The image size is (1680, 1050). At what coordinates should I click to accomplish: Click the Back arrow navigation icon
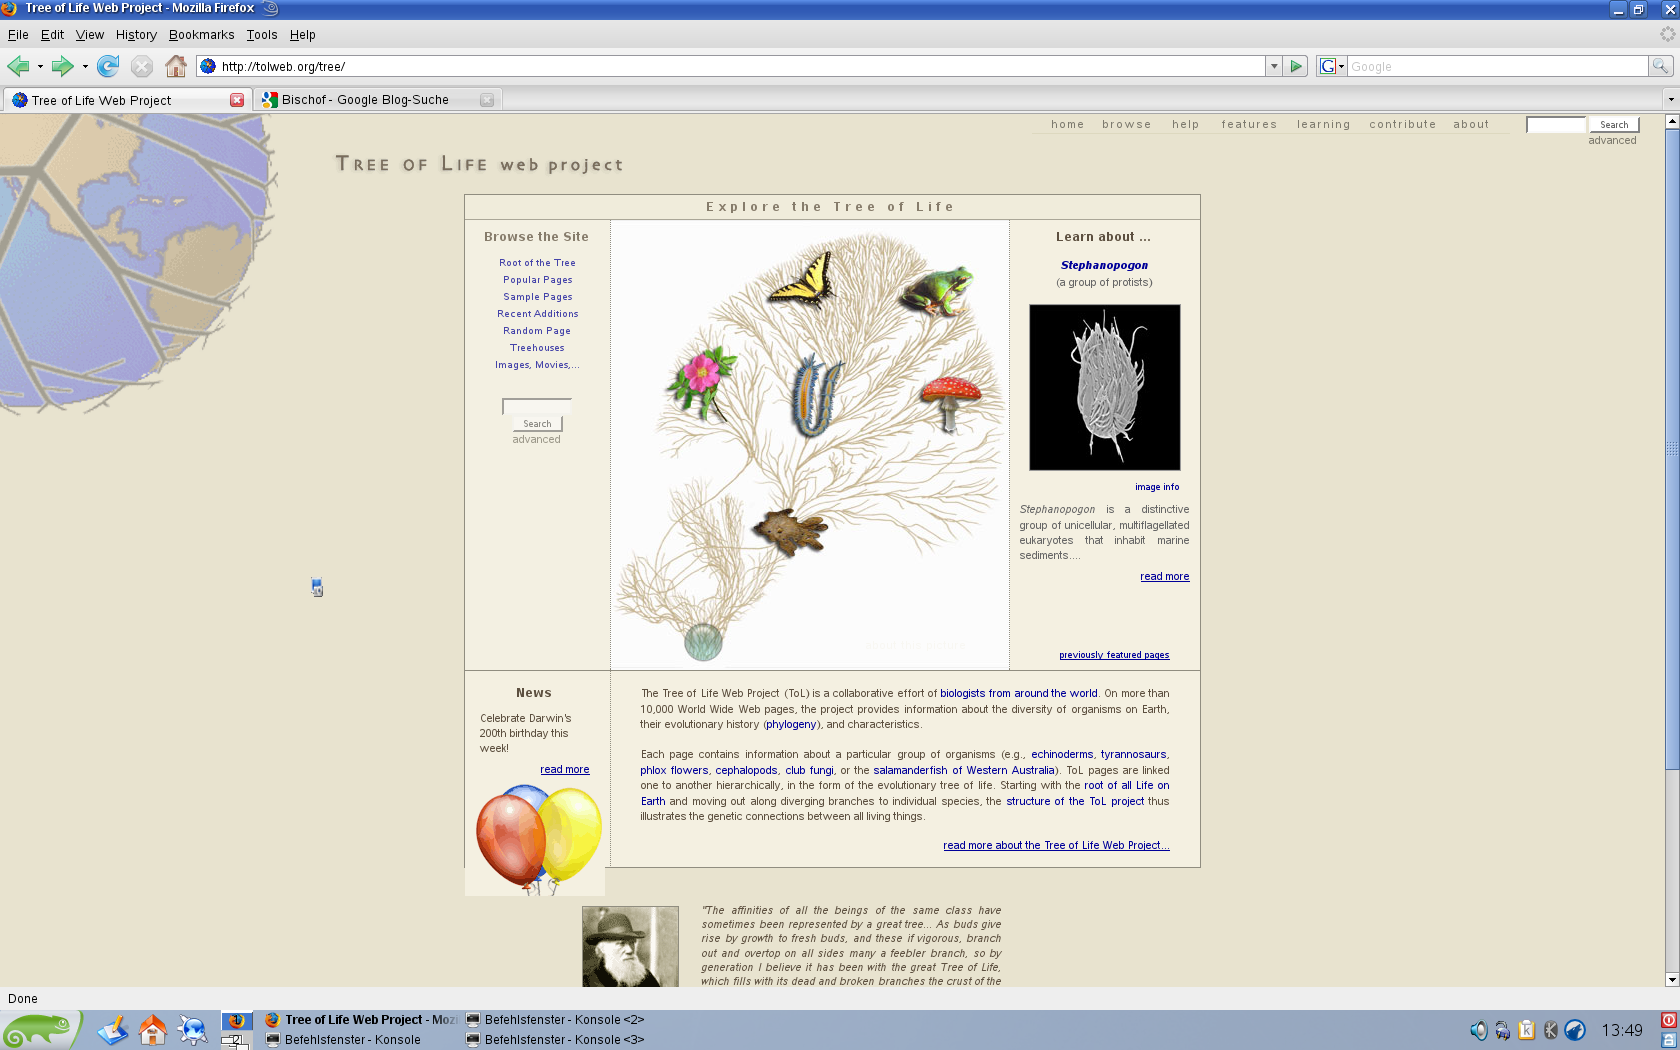pos(18,67)
